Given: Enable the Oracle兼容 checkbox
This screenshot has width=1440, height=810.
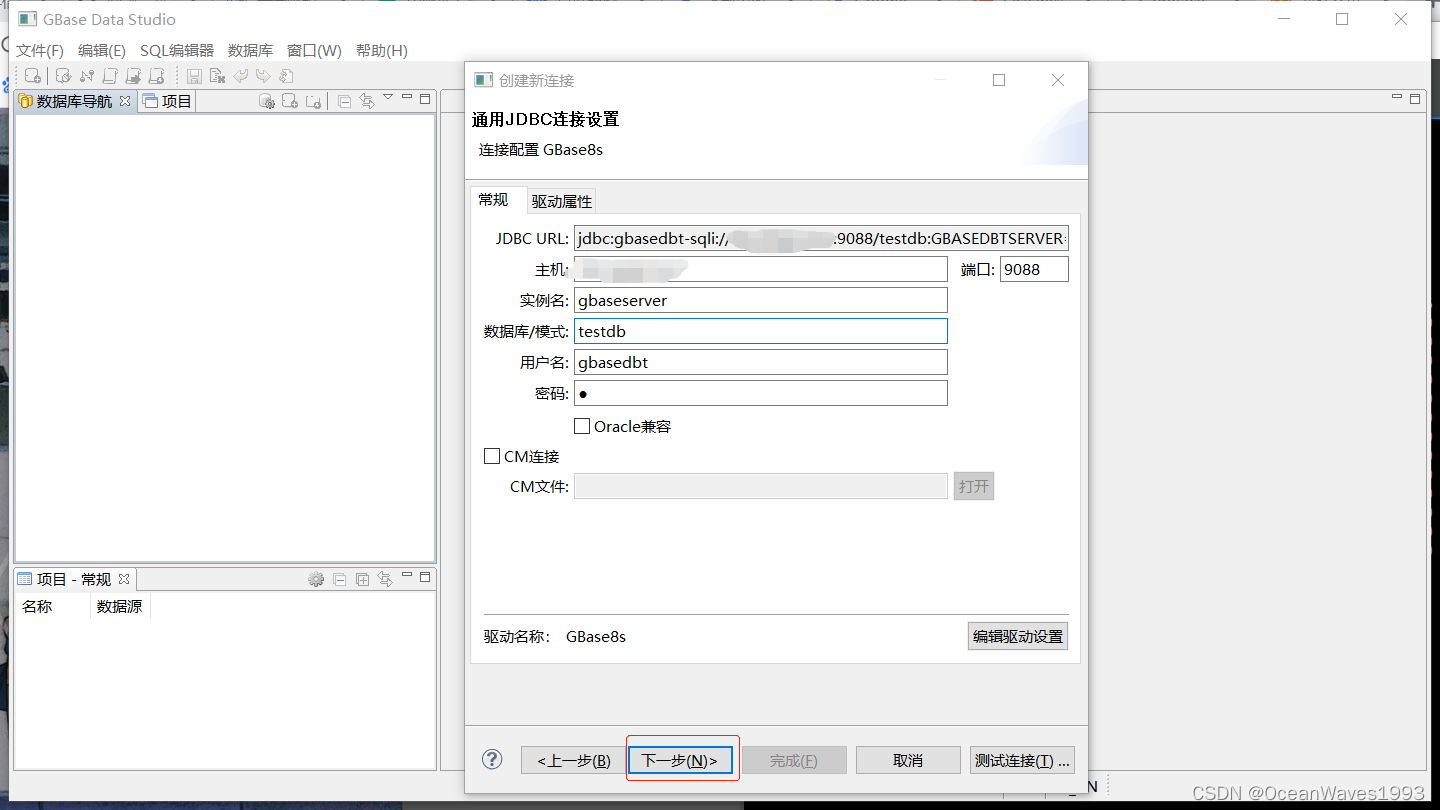Looking at the screenshot, I should pos(582,426).
